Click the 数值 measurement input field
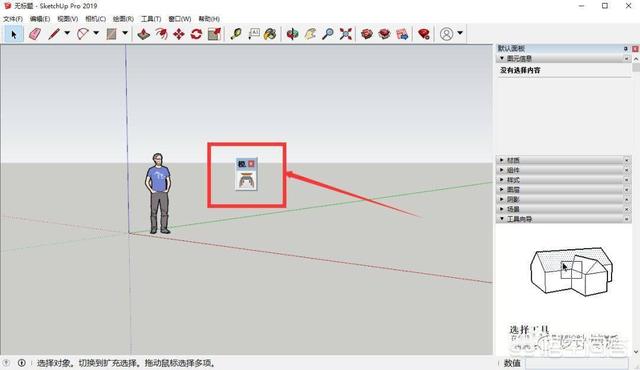 pos(577,363)
